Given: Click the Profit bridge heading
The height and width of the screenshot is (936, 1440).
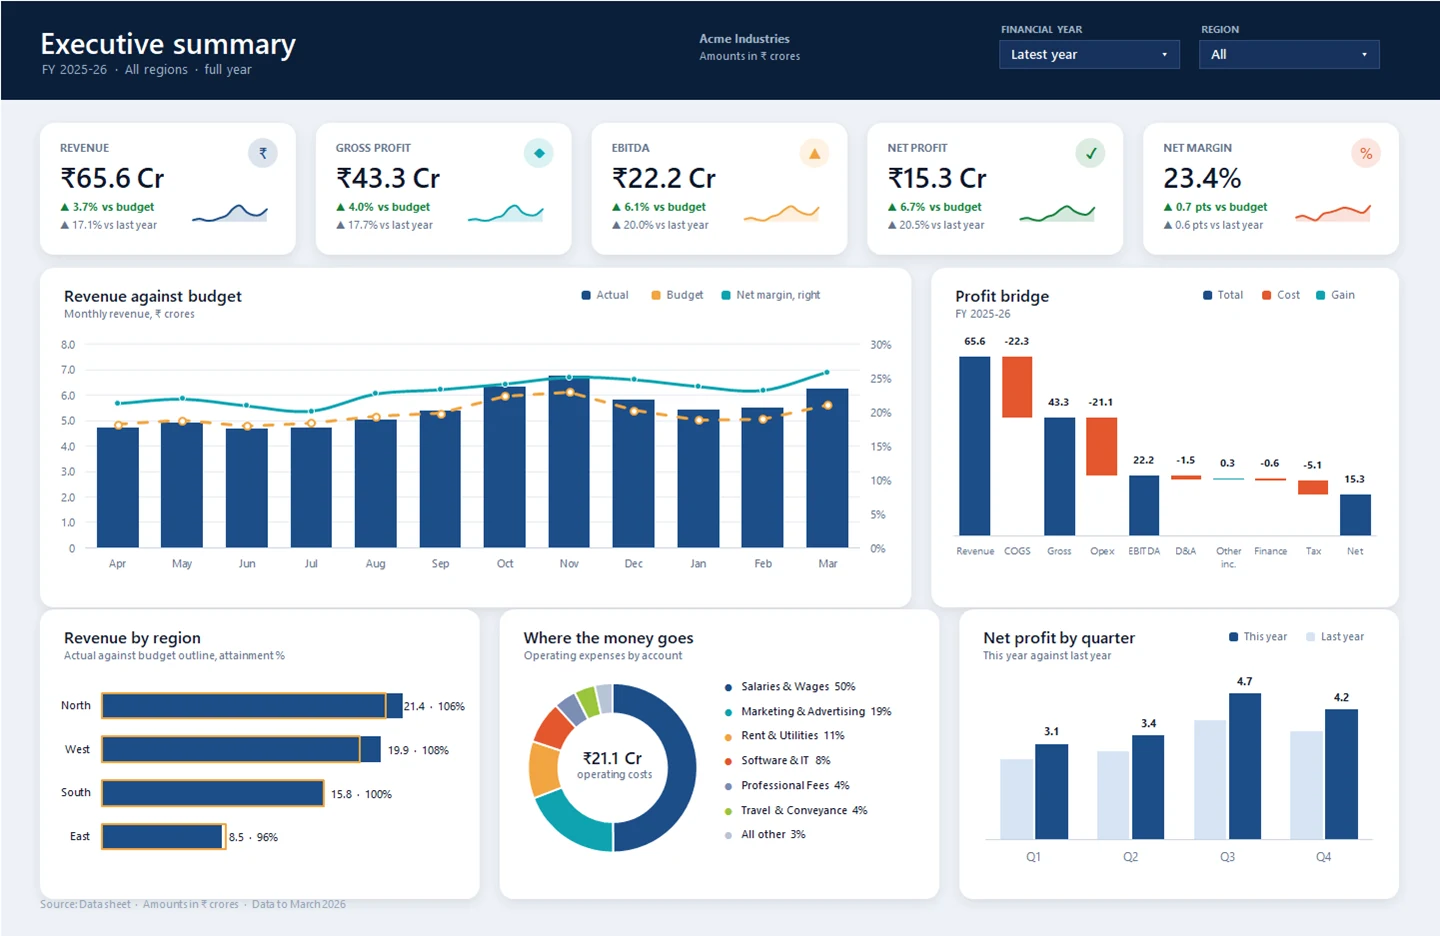Looking at the screenshot, I should click(x=1002, y=296).
